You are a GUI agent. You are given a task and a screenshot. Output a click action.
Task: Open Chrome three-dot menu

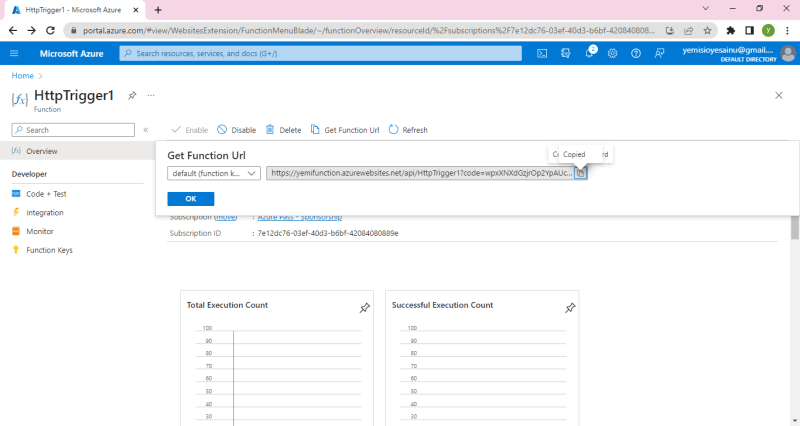click(x=787, y=31)
